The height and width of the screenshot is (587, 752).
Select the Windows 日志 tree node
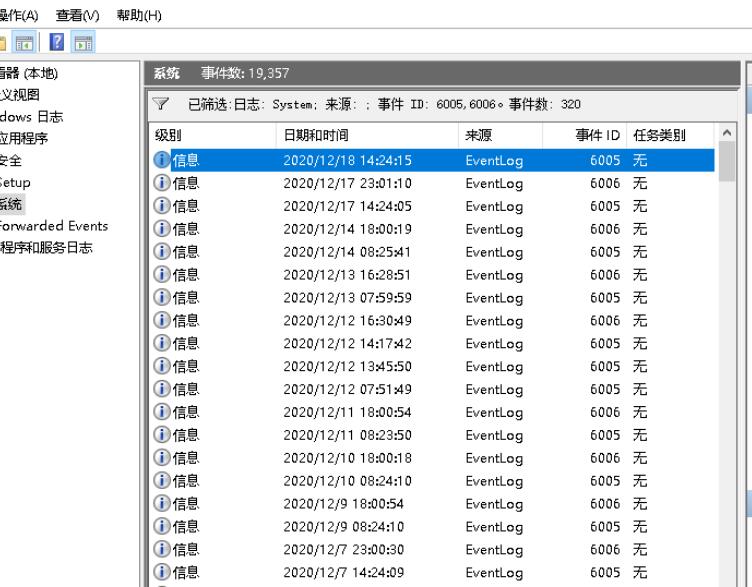[x=32, y=117]
